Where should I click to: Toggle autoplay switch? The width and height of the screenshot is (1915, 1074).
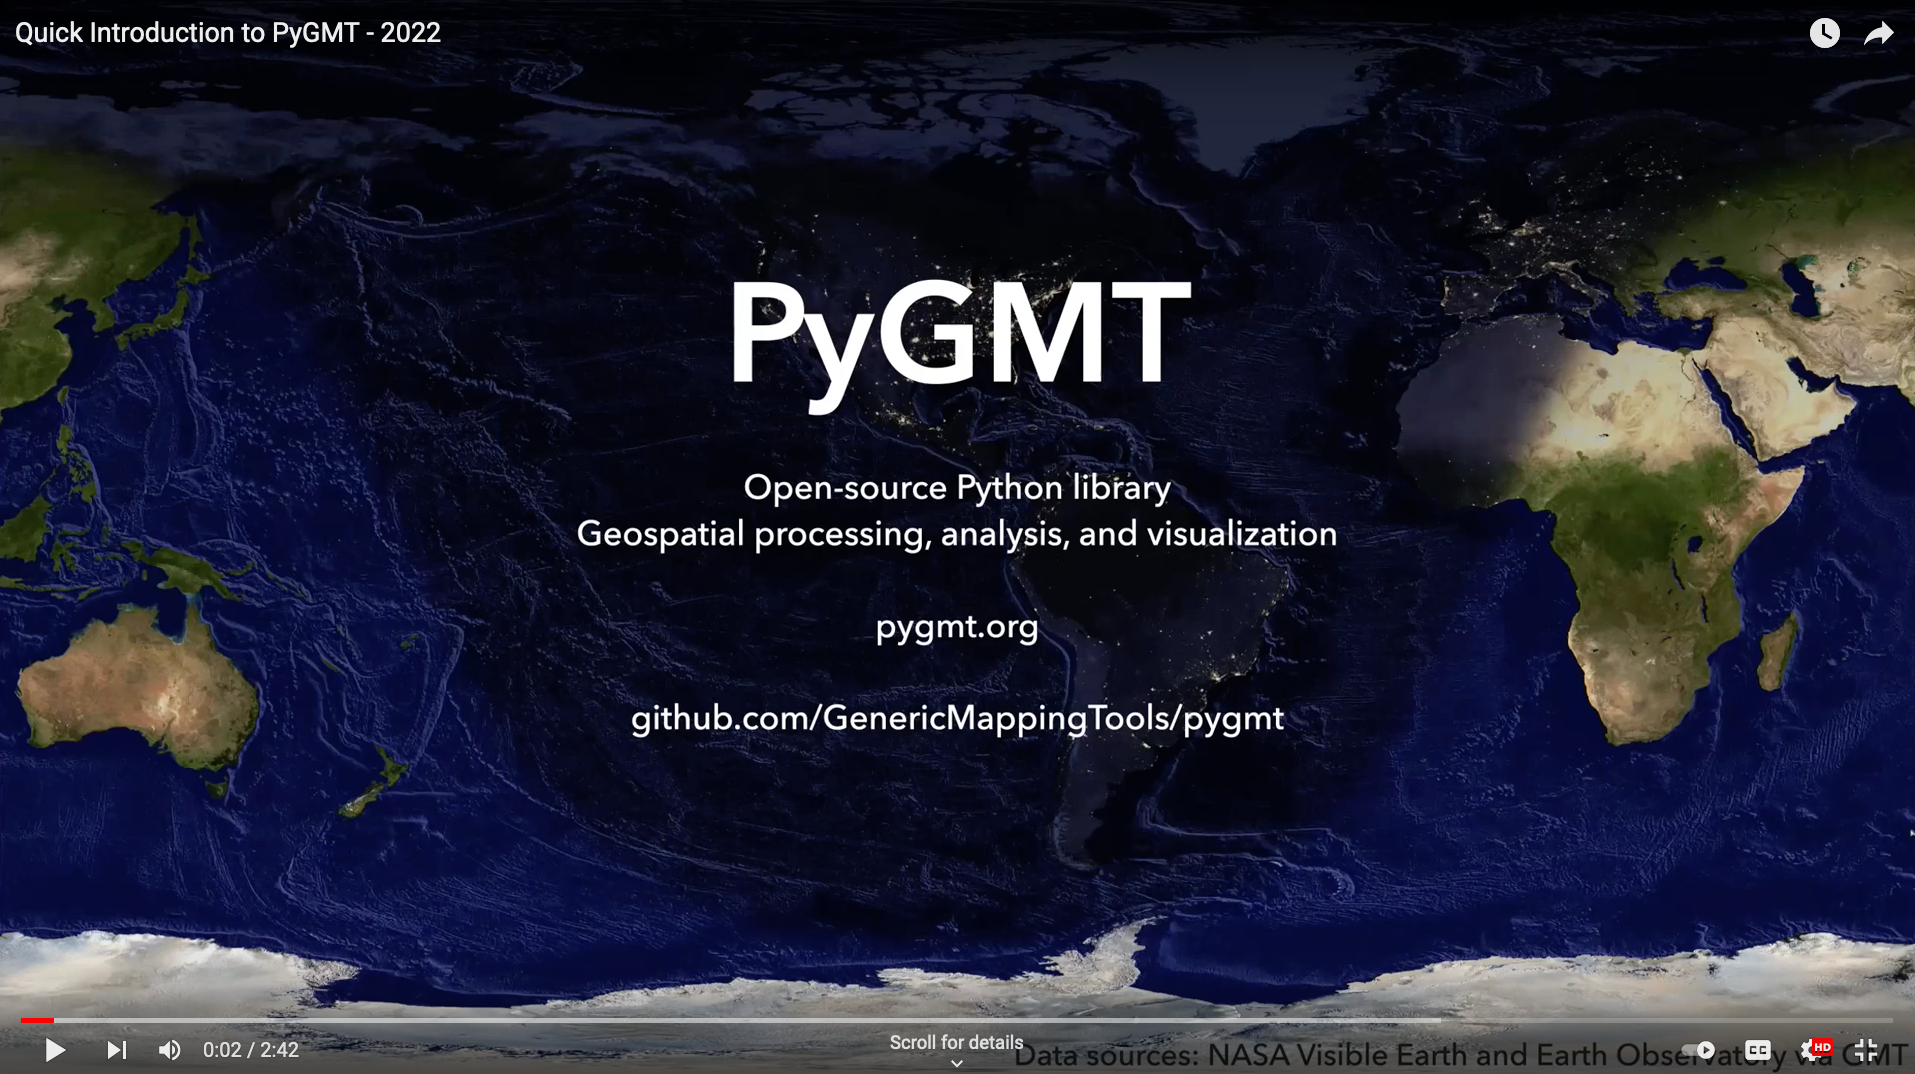[x=1699, y=1050]
